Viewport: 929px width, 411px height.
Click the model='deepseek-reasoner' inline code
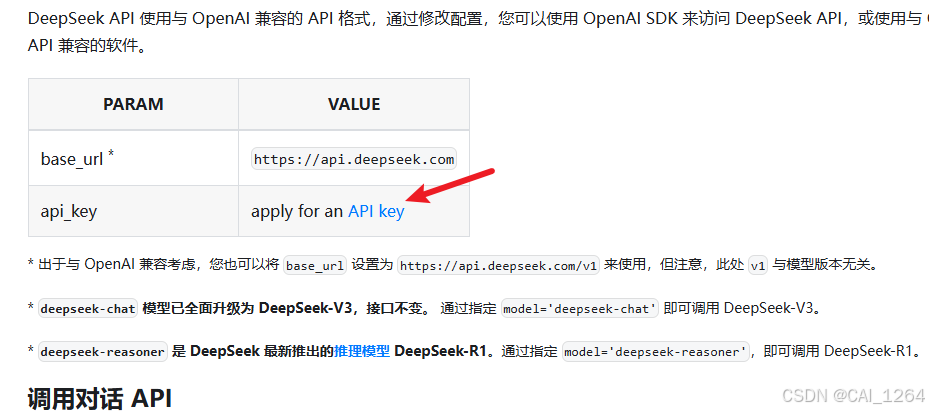point(656,352)
